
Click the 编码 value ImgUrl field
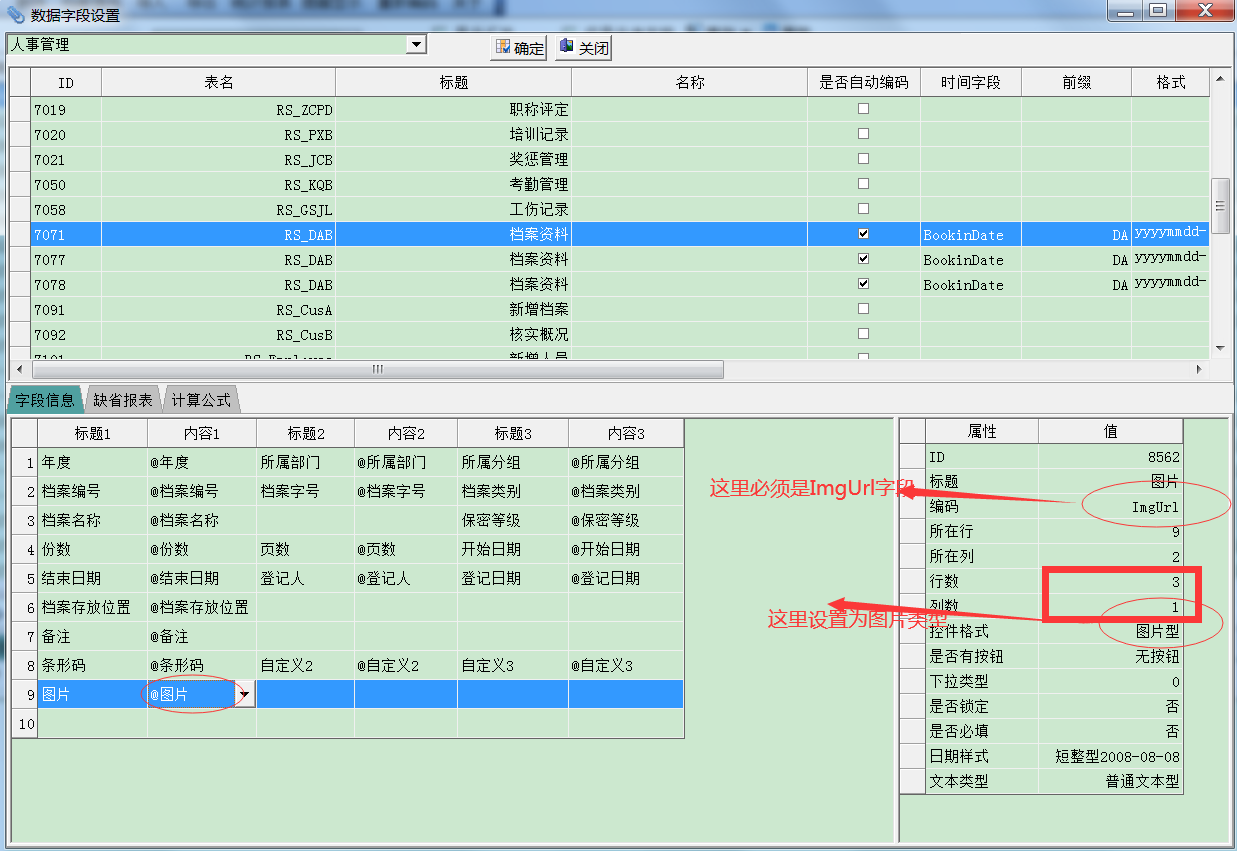click(x=1110, y=507)
